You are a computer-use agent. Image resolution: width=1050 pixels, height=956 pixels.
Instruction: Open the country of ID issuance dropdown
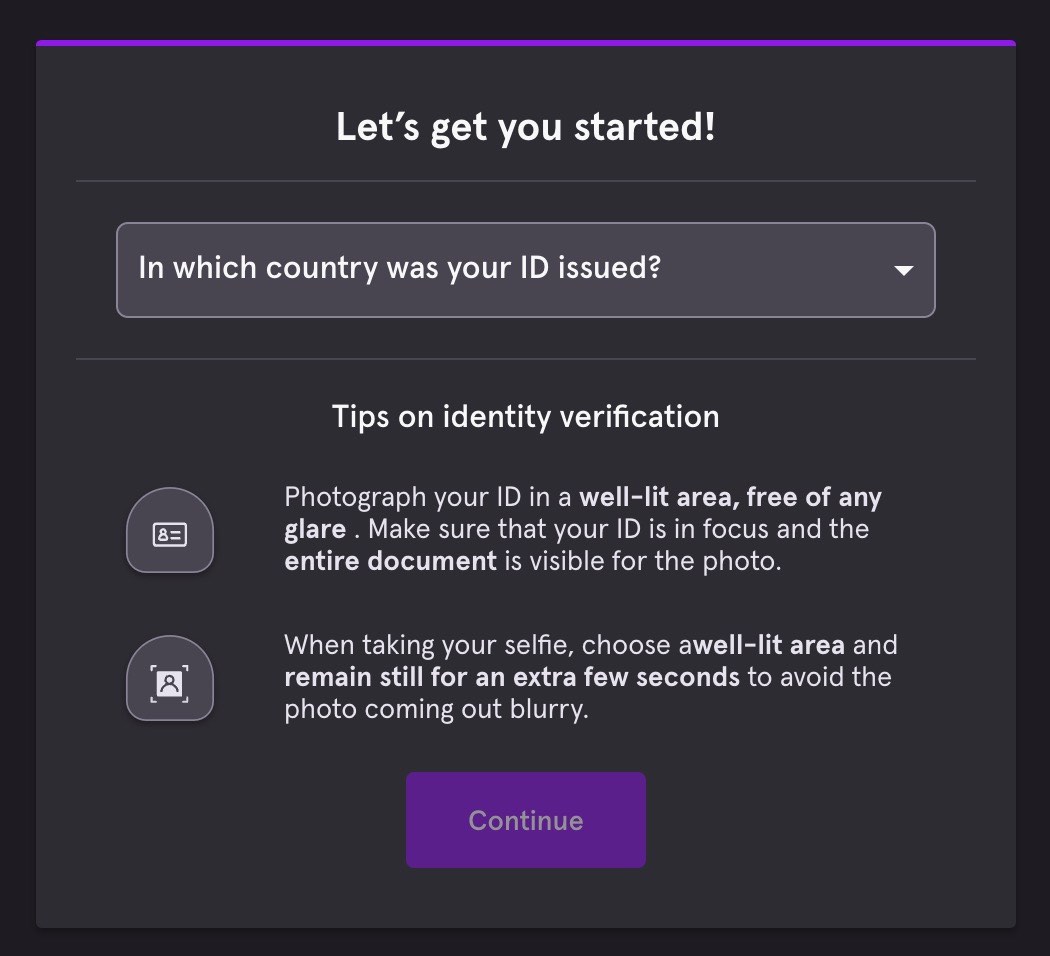[x=525, y=270]
